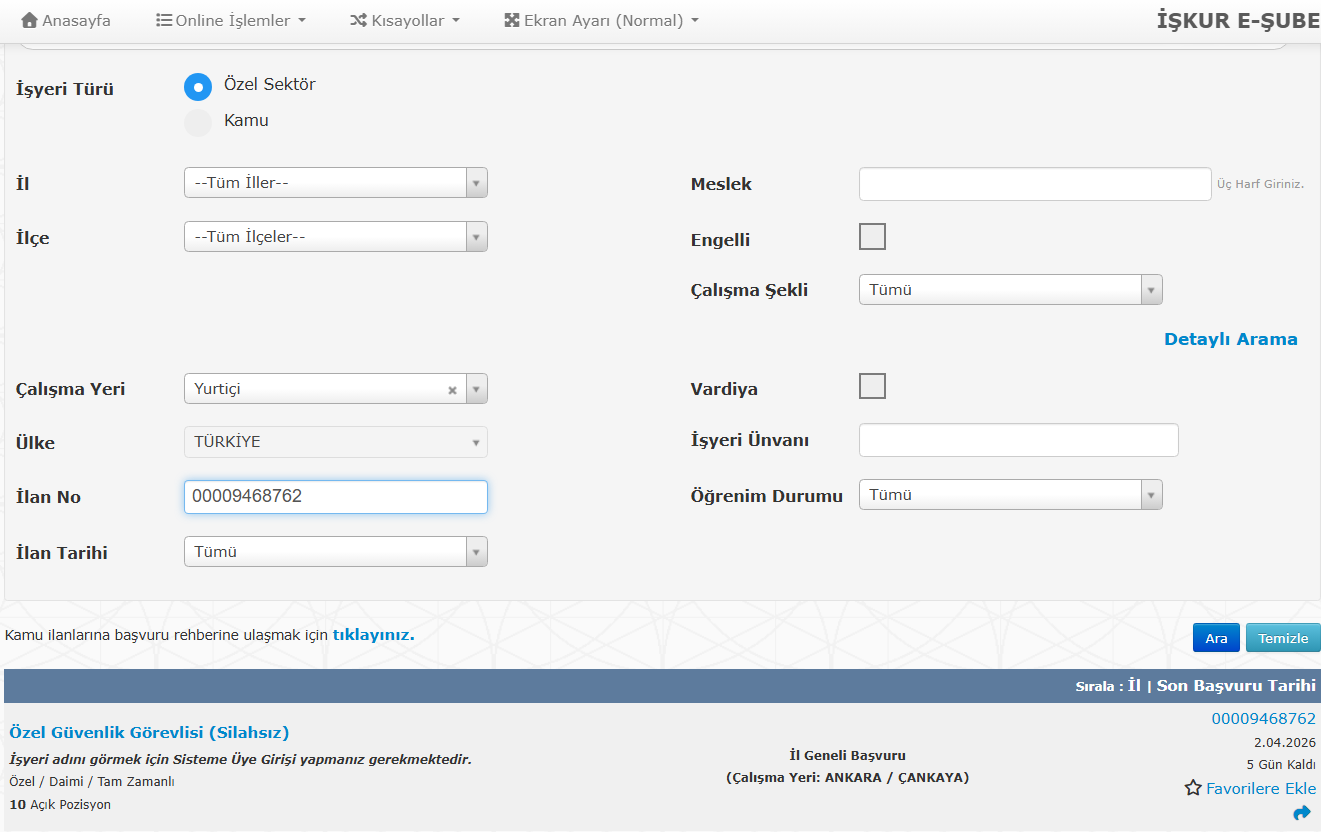The image size is (1321, 832).
Task: Select the Kamu radio button
Action: [198, 122]
